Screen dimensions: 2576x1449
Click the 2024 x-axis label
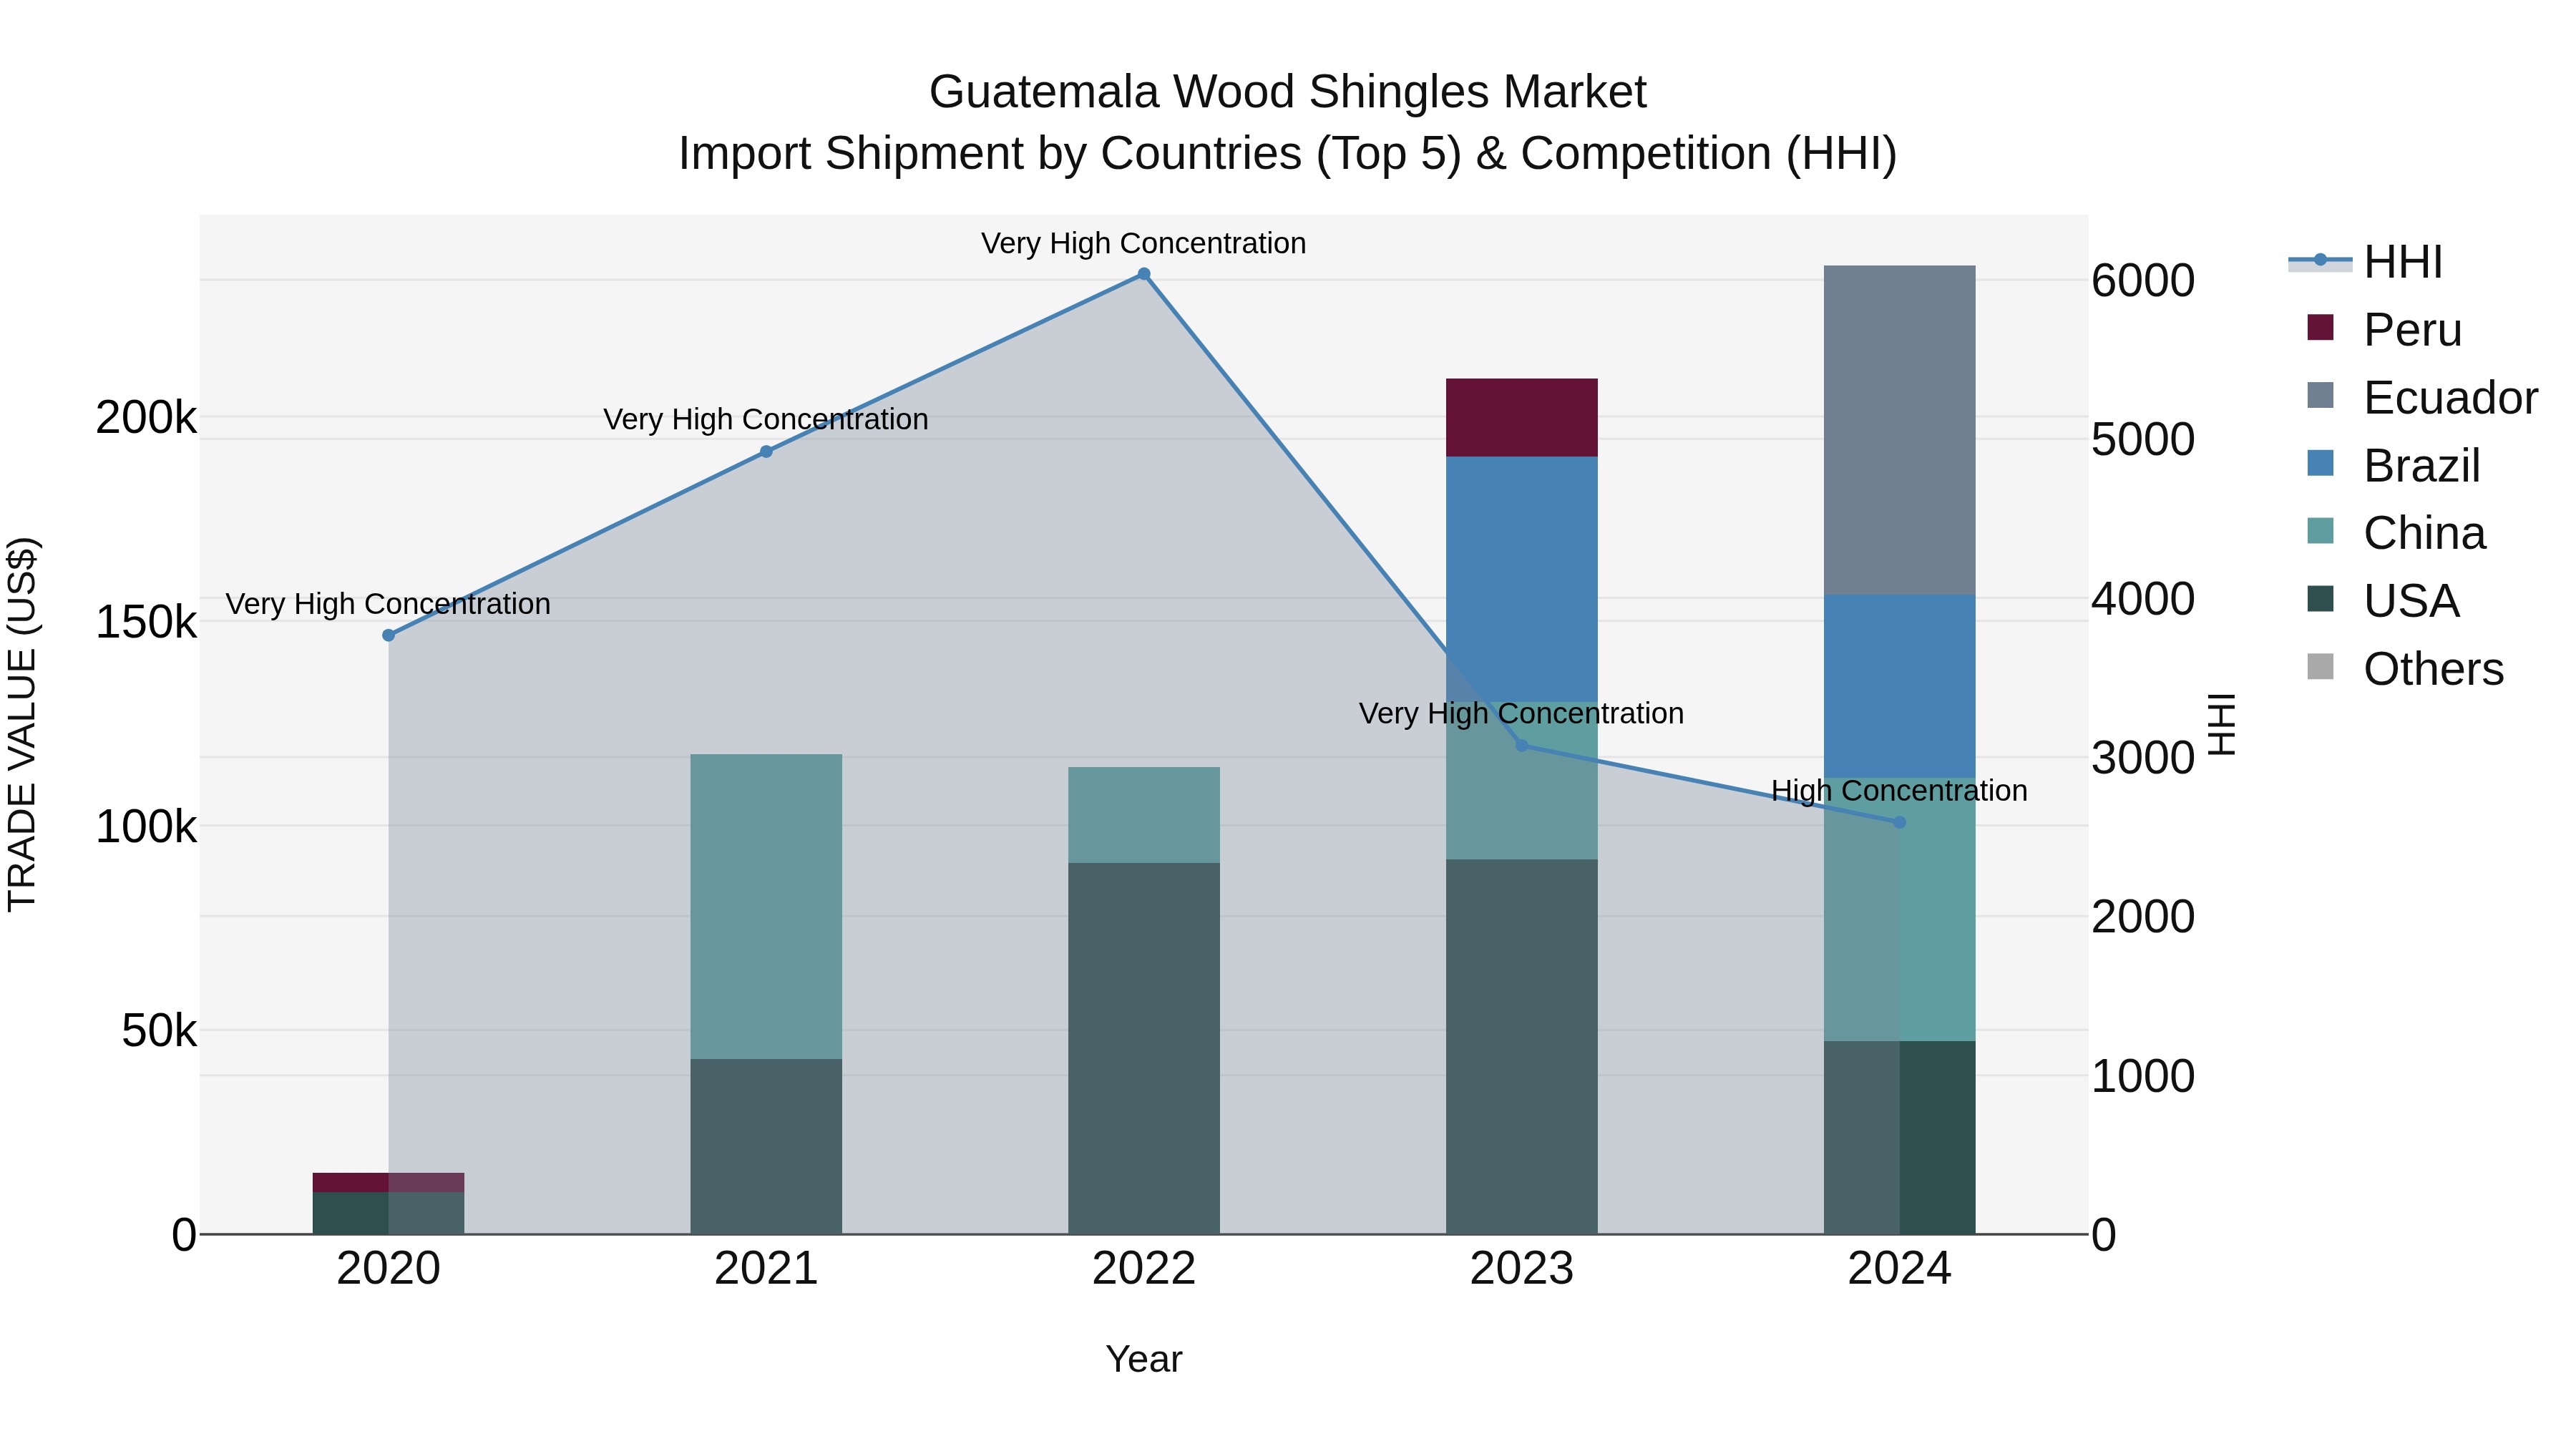coord(1900,1269)
